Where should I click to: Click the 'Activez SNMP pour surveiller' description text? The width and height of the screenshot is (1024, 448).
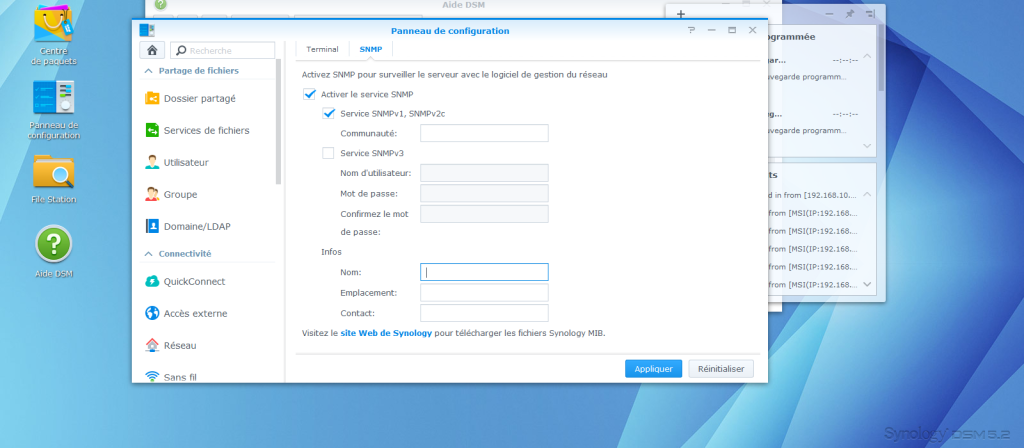[x=455, y=75]
